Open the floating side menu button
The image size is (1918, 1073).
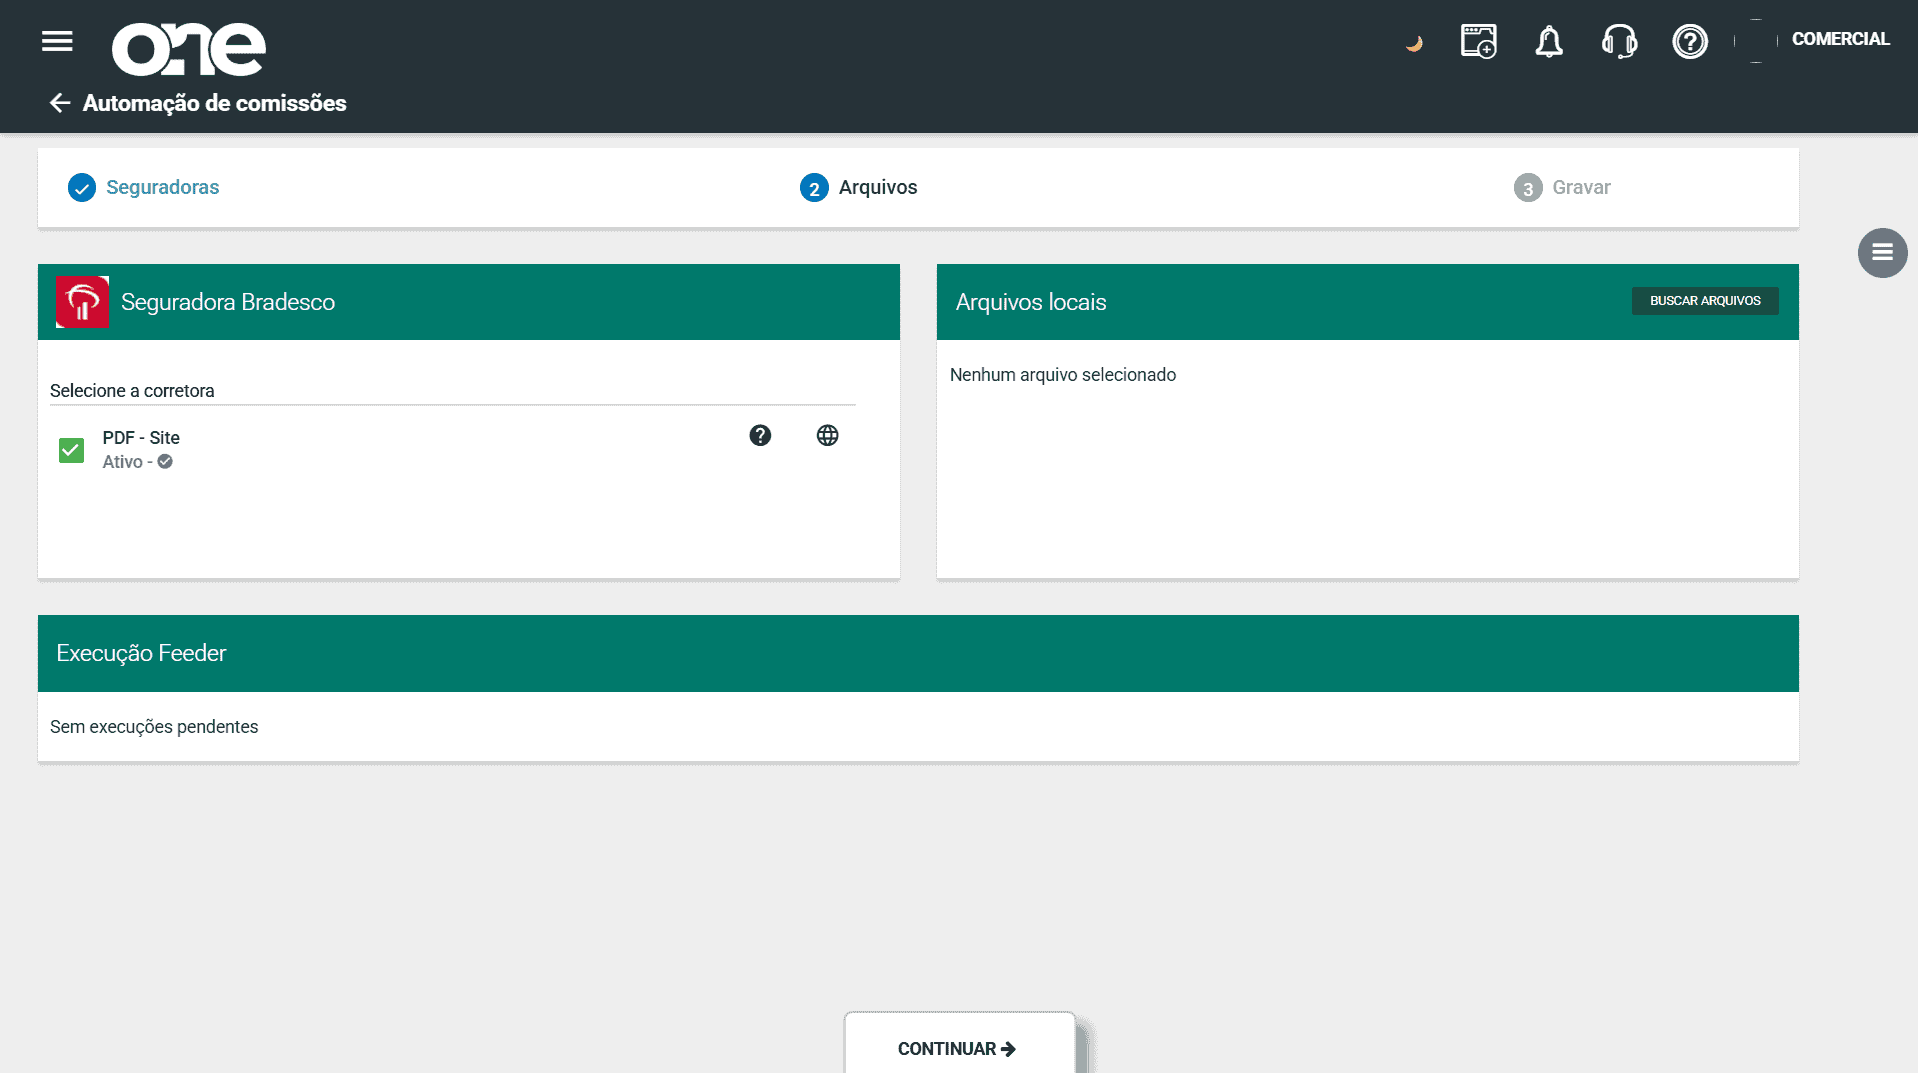pos(1882,253)
